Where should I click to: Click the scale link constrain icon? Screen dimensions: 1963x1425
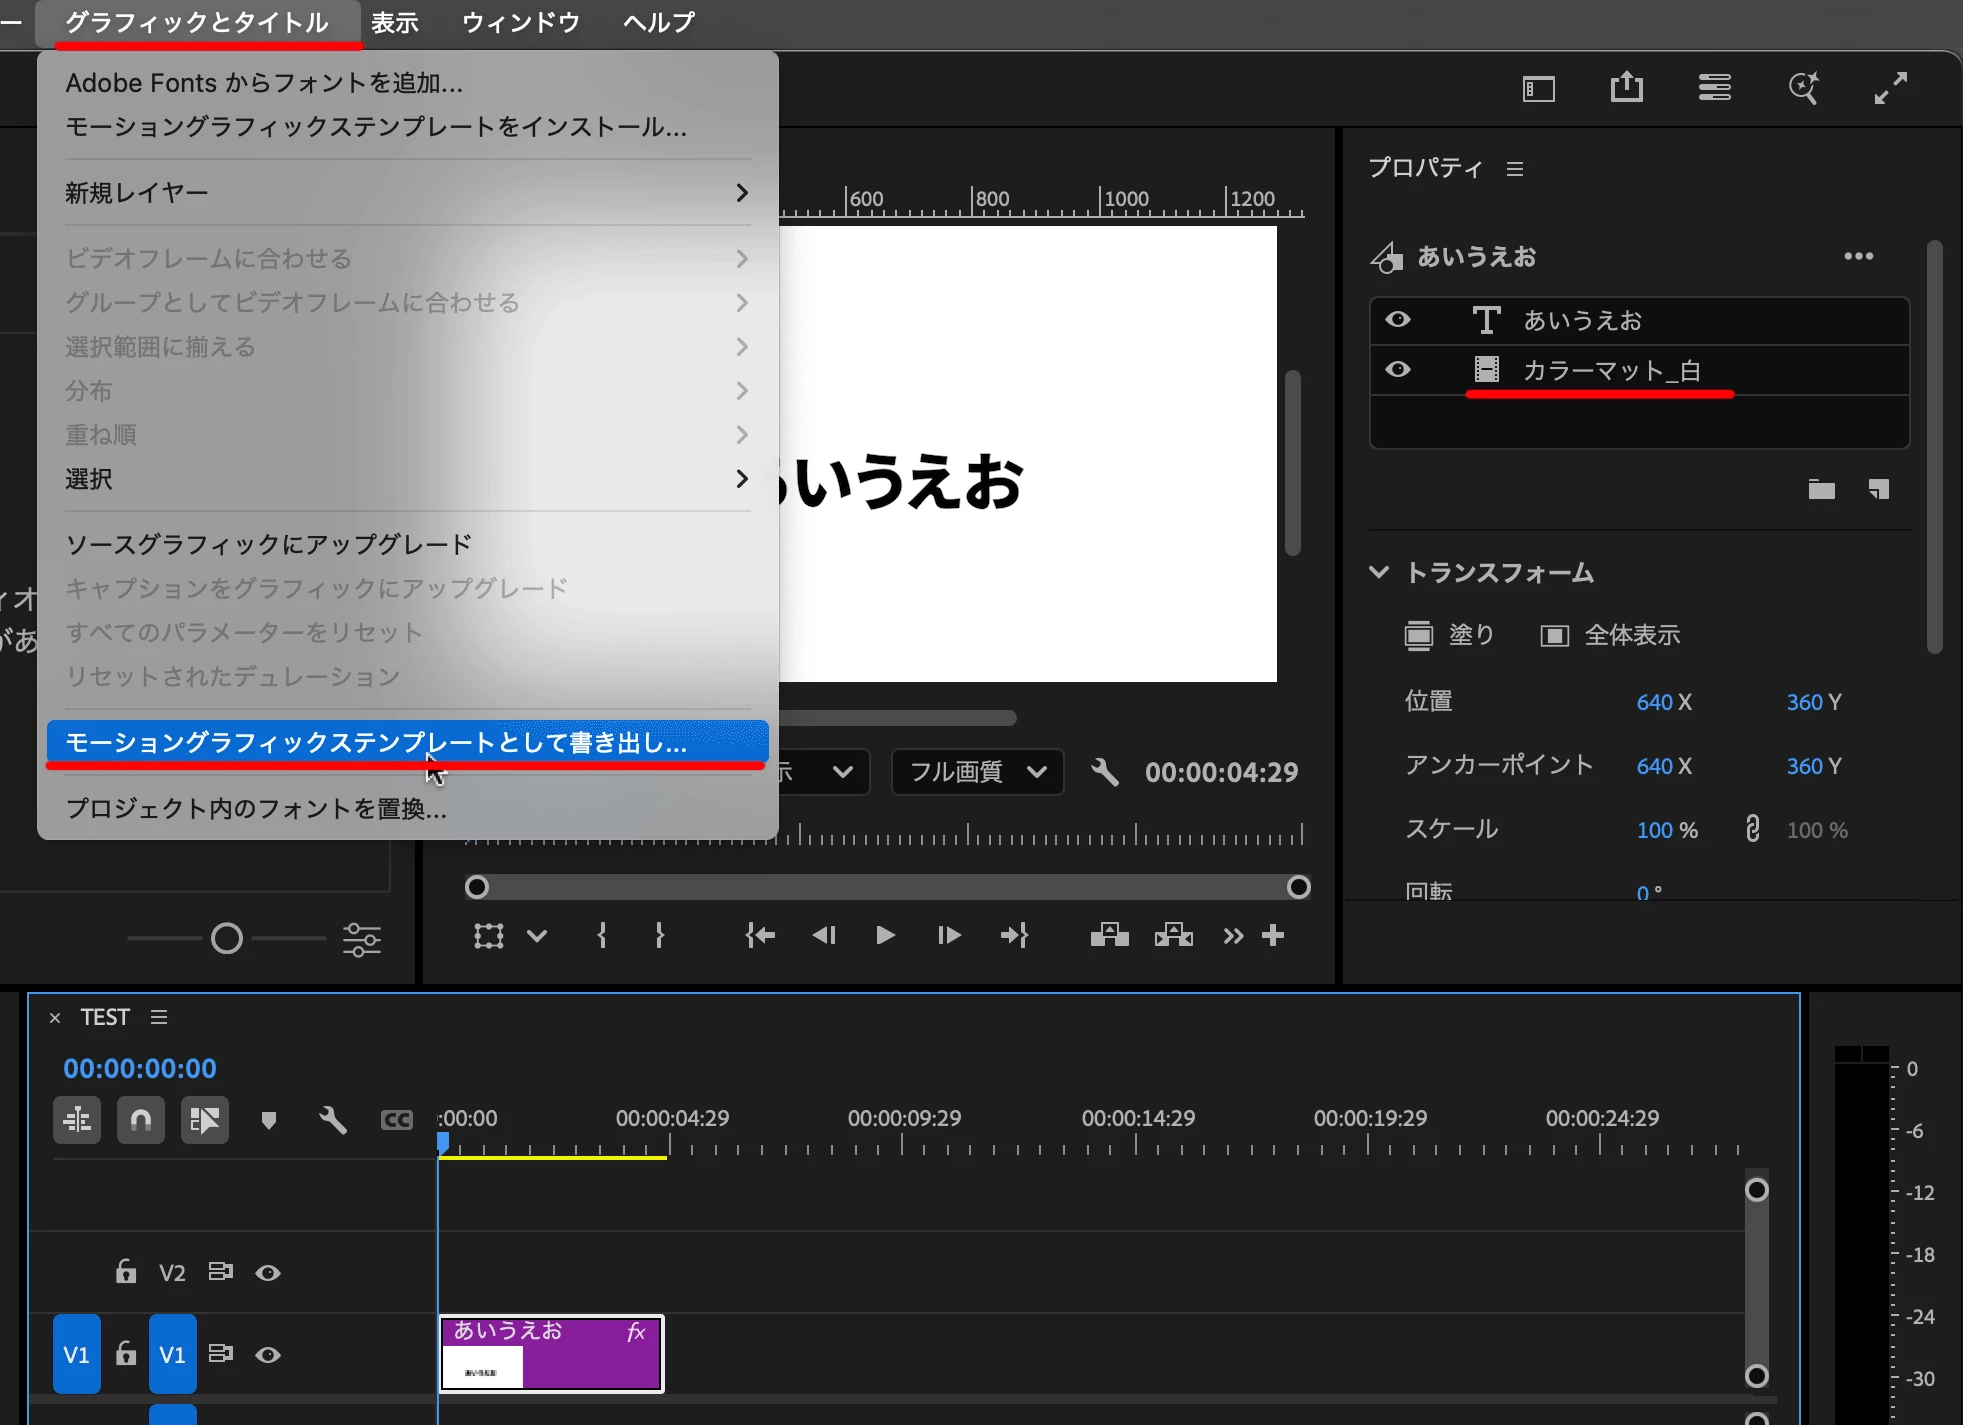(1752, 829)
